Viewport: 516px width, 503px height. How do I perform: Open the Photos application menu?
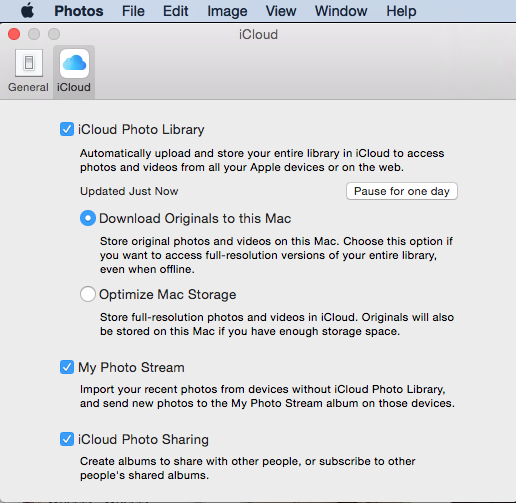coord(79,11)
